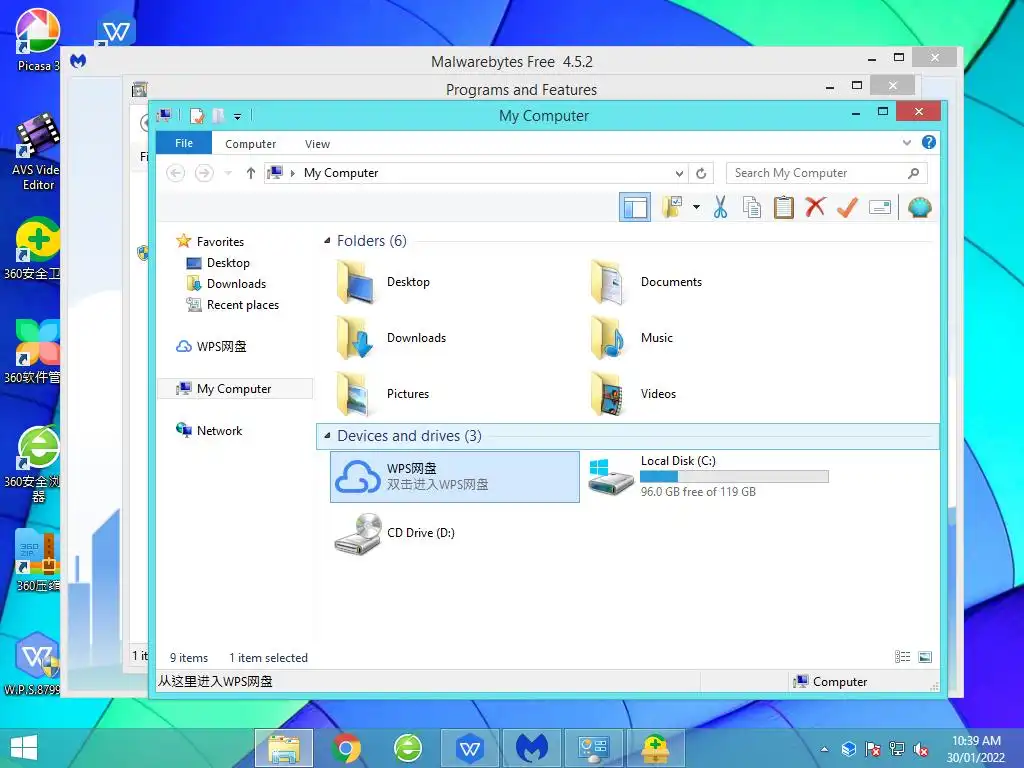The image size is (1024, 768).
Task: Open the Windows Start button
Action: (x=24, y=748)
